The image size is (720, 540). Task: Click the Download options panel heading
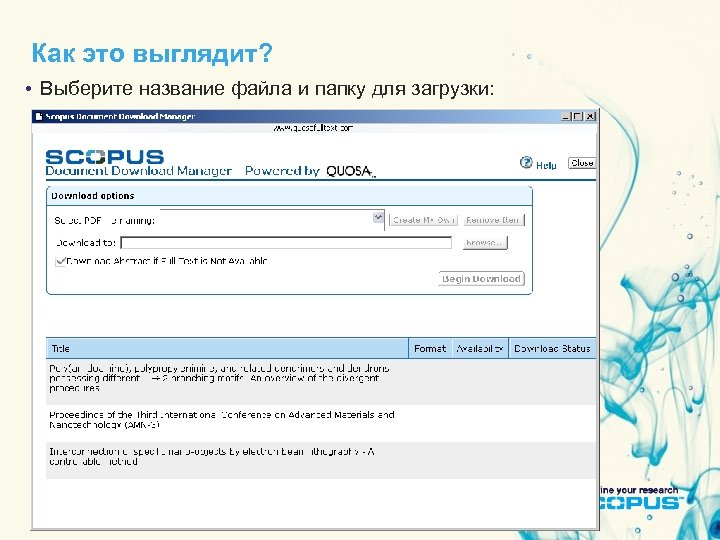[x=93, y=196]
